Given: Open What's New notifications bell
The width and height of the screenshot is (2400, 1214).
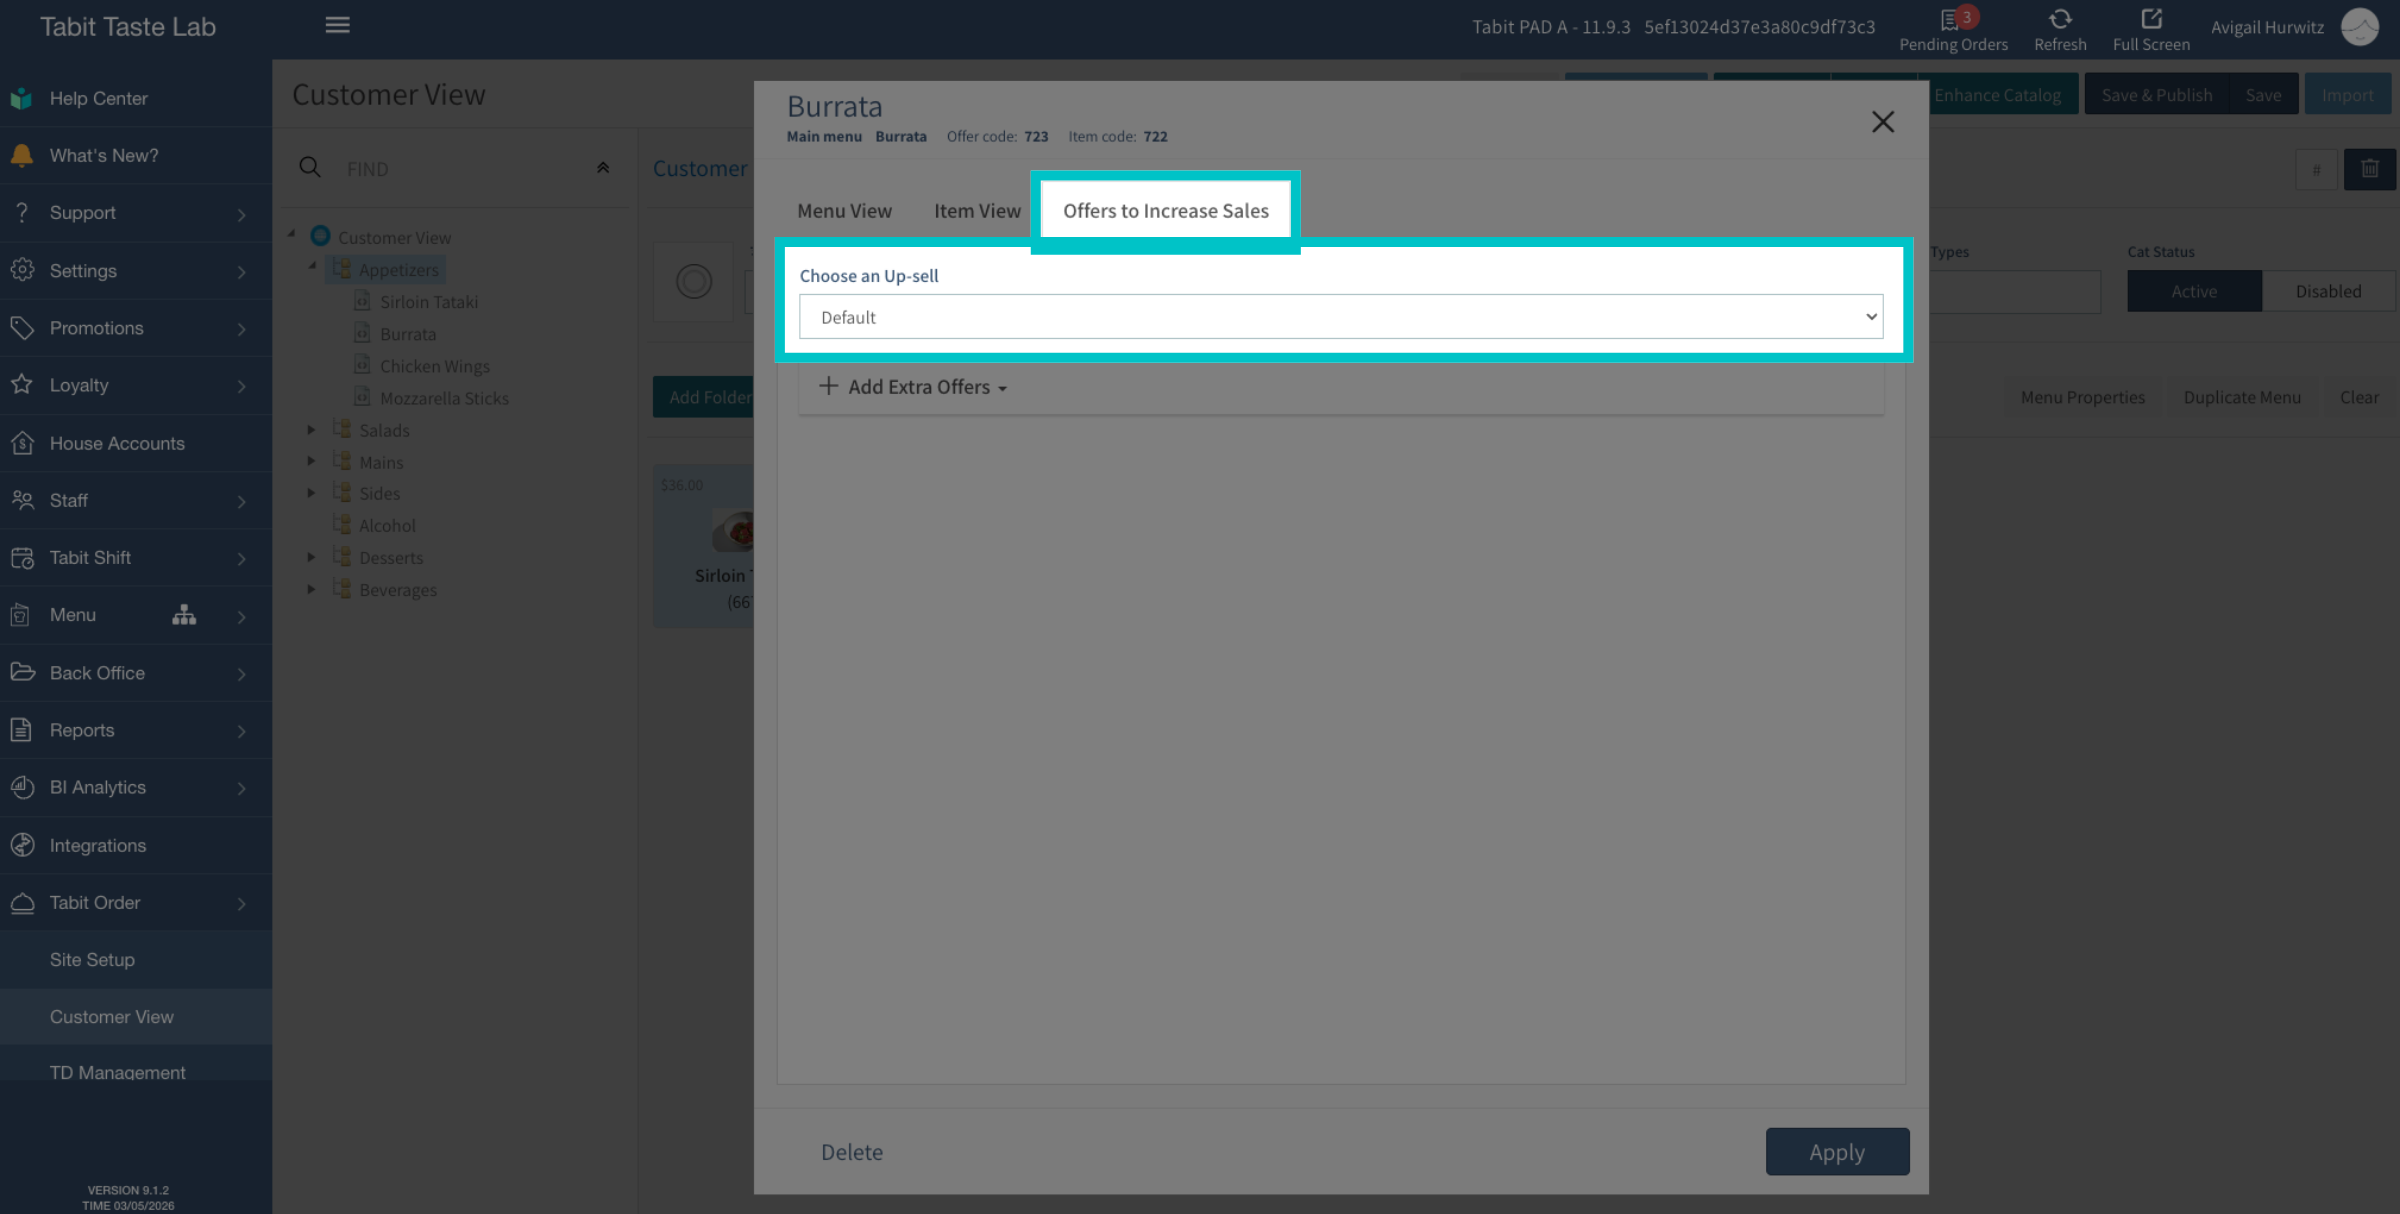Looking at the screenshot, I should [21, 155].
